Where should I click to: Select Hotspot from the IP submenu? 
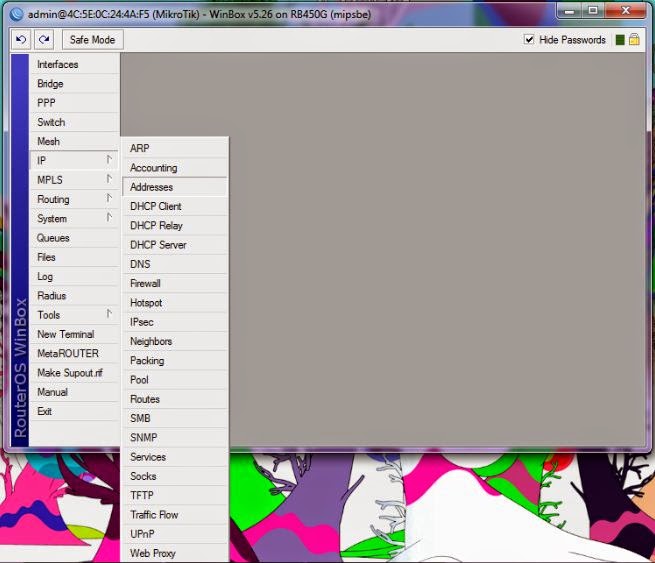[x=175, y=302]
